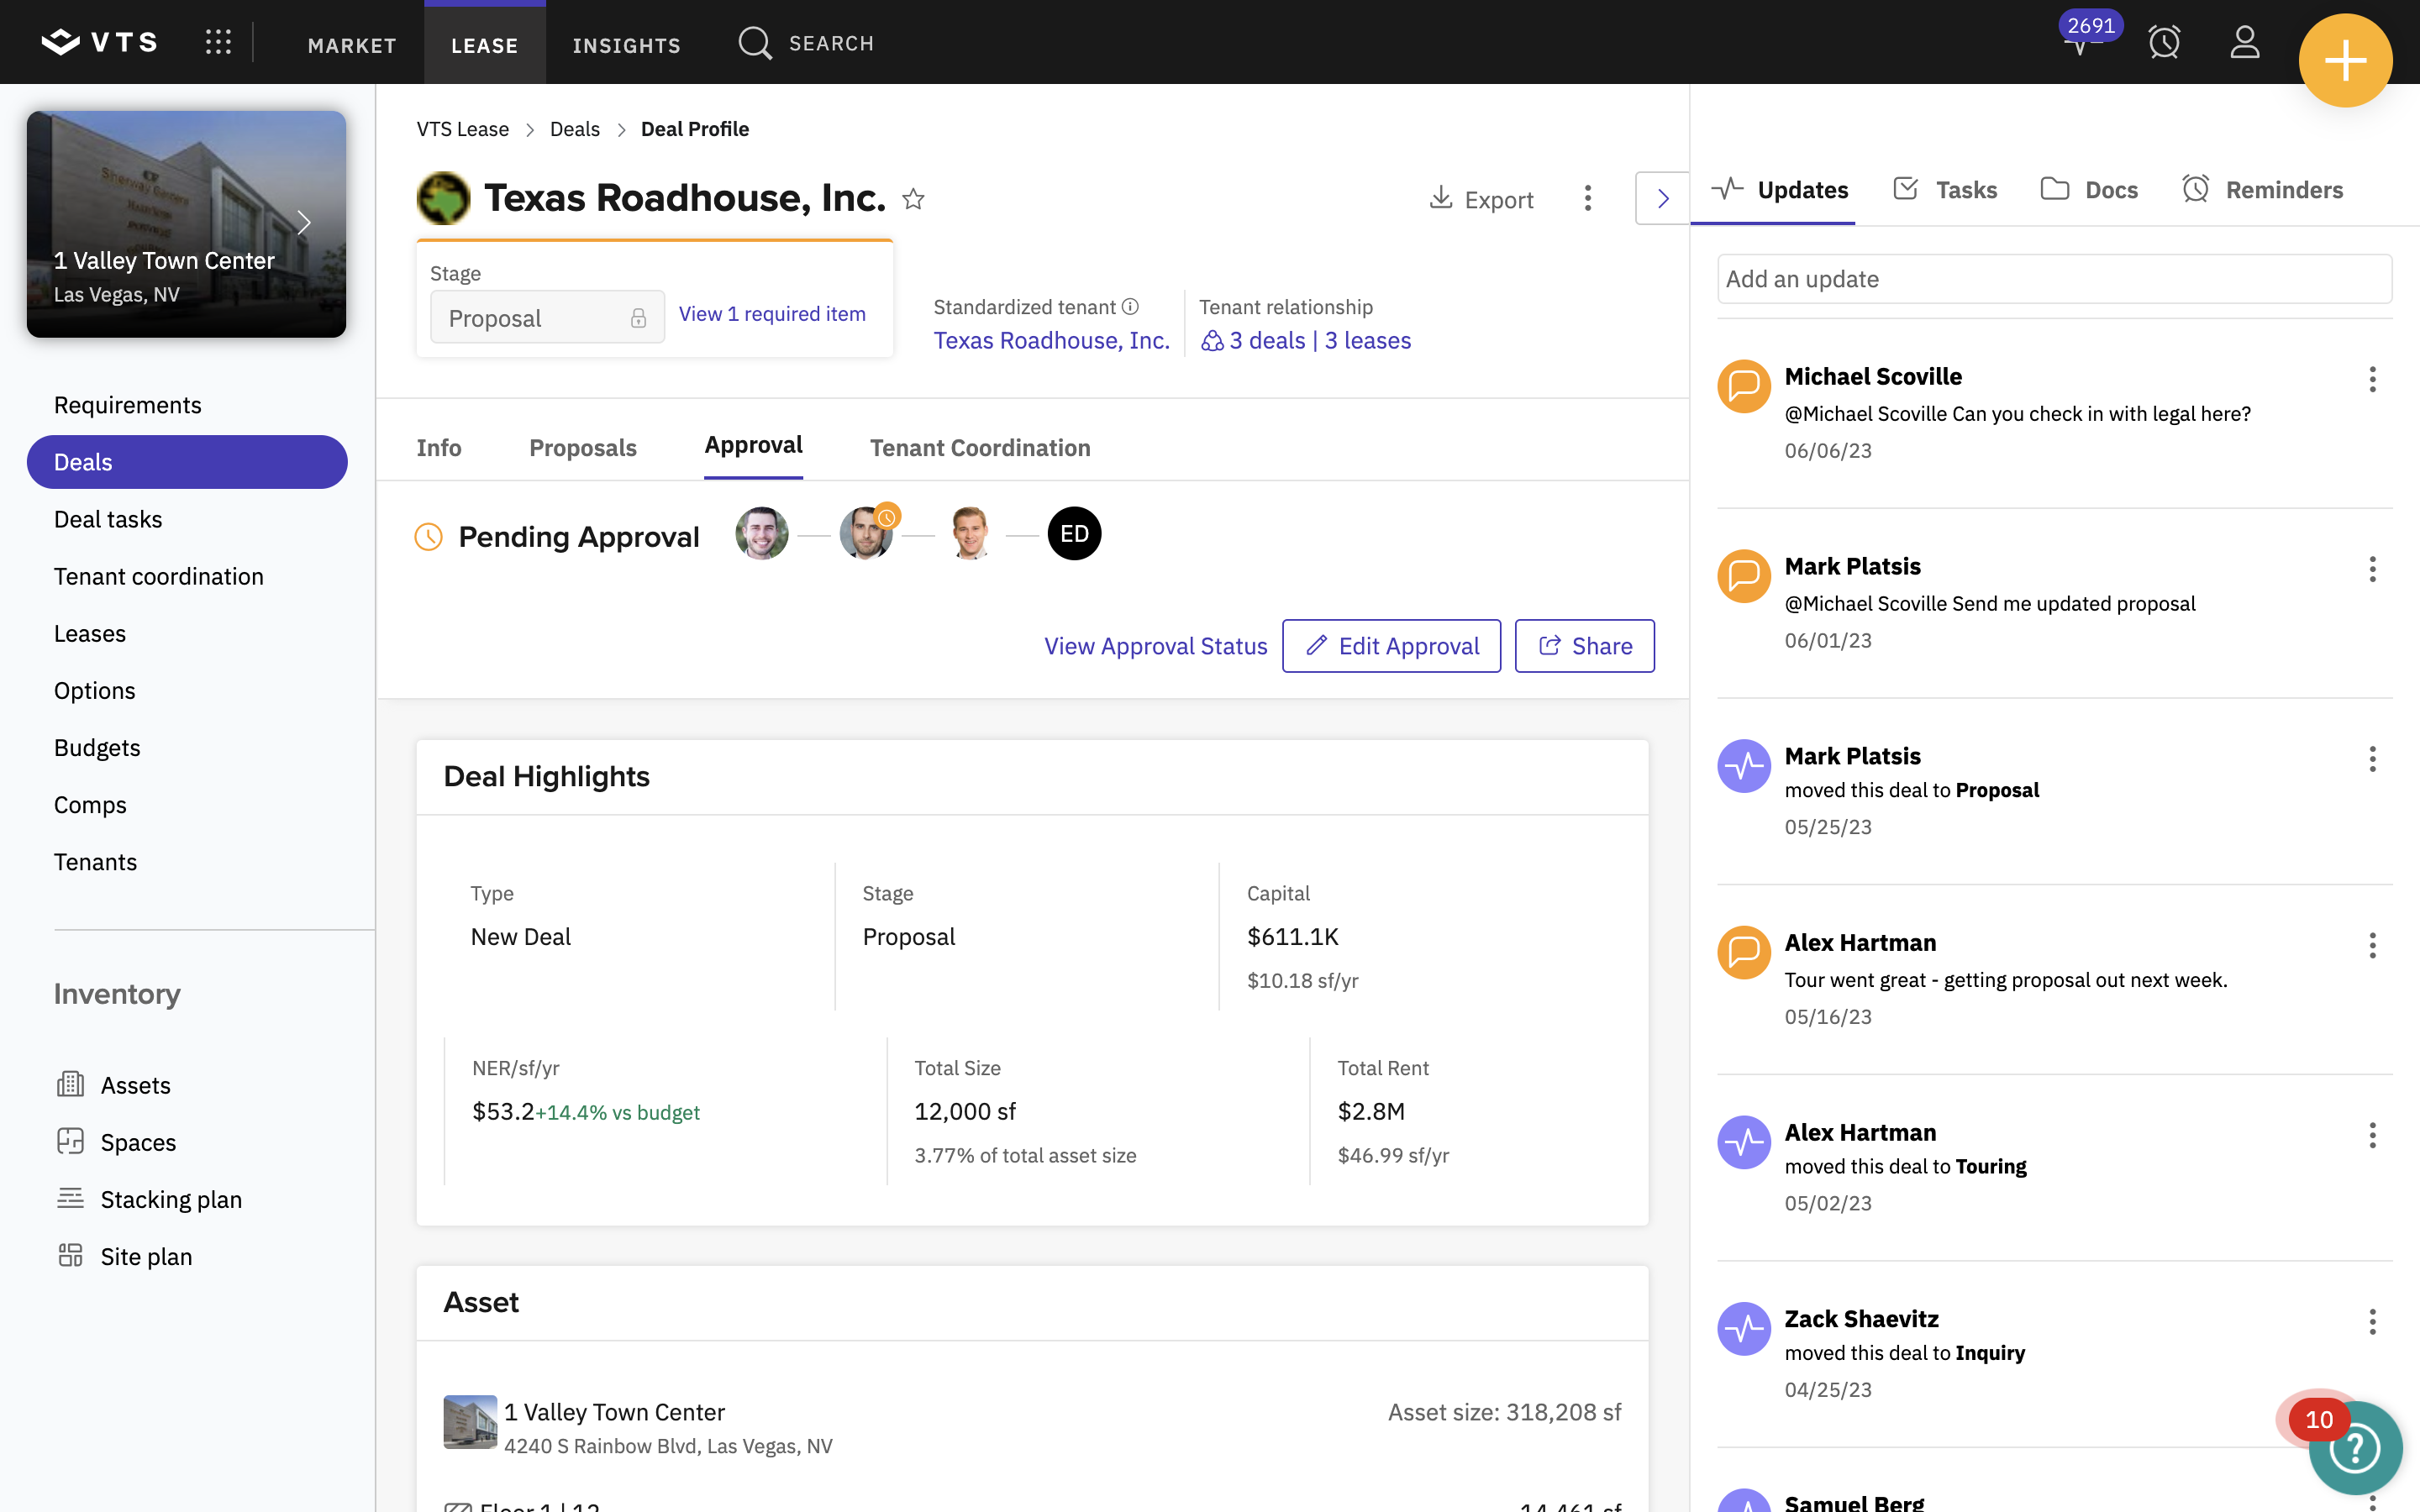Open the reminders alarm icon in top bar

pyautogui.click(x=2164, y=42)
